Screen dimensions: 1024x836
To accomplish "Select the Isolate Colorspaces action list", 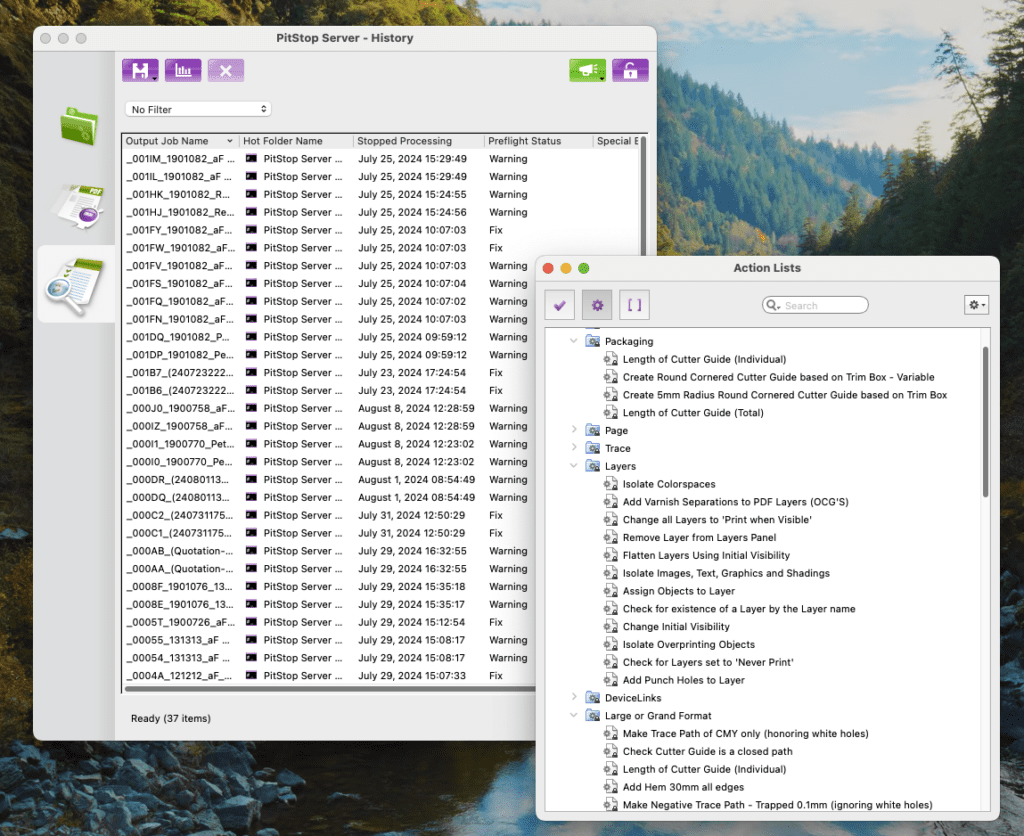I will (x=669, y=484).
